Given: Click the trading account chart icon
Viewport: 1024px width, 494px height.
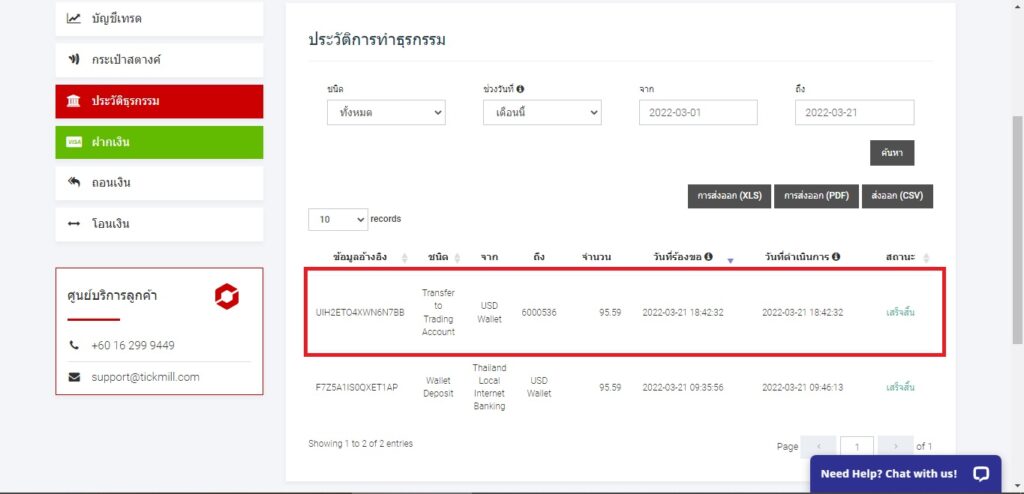Looking at the screenshot, I should tap(74, 18).
